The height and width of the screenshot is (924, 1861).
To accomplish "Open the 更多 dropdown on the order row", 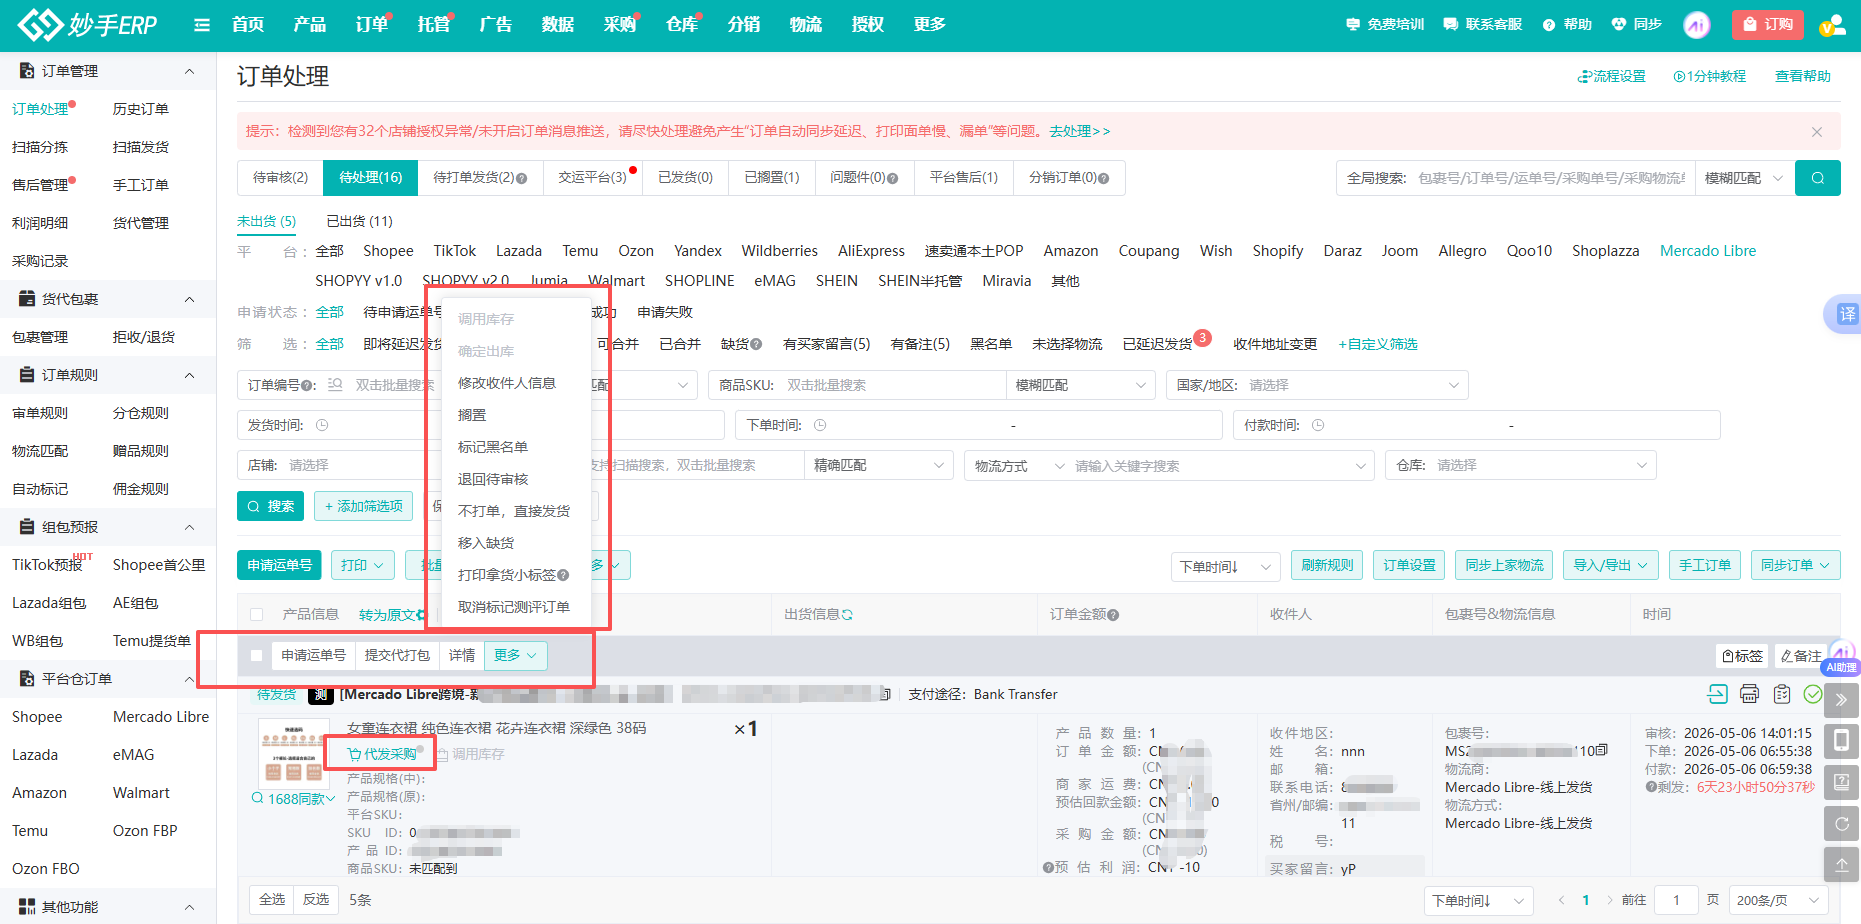I will tap(516, 656).
